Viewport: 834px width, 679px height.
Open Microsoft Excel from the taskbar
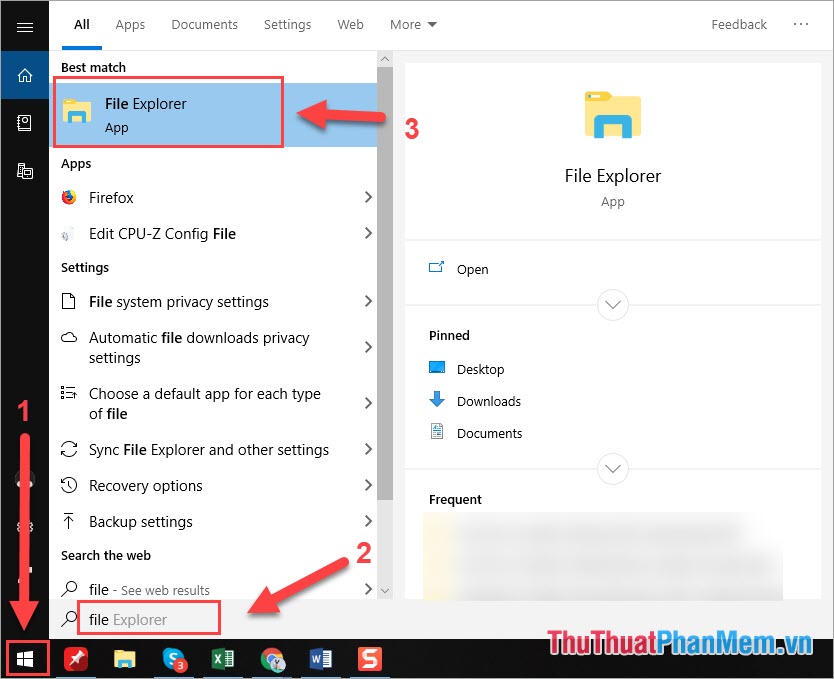click(222, 658)
